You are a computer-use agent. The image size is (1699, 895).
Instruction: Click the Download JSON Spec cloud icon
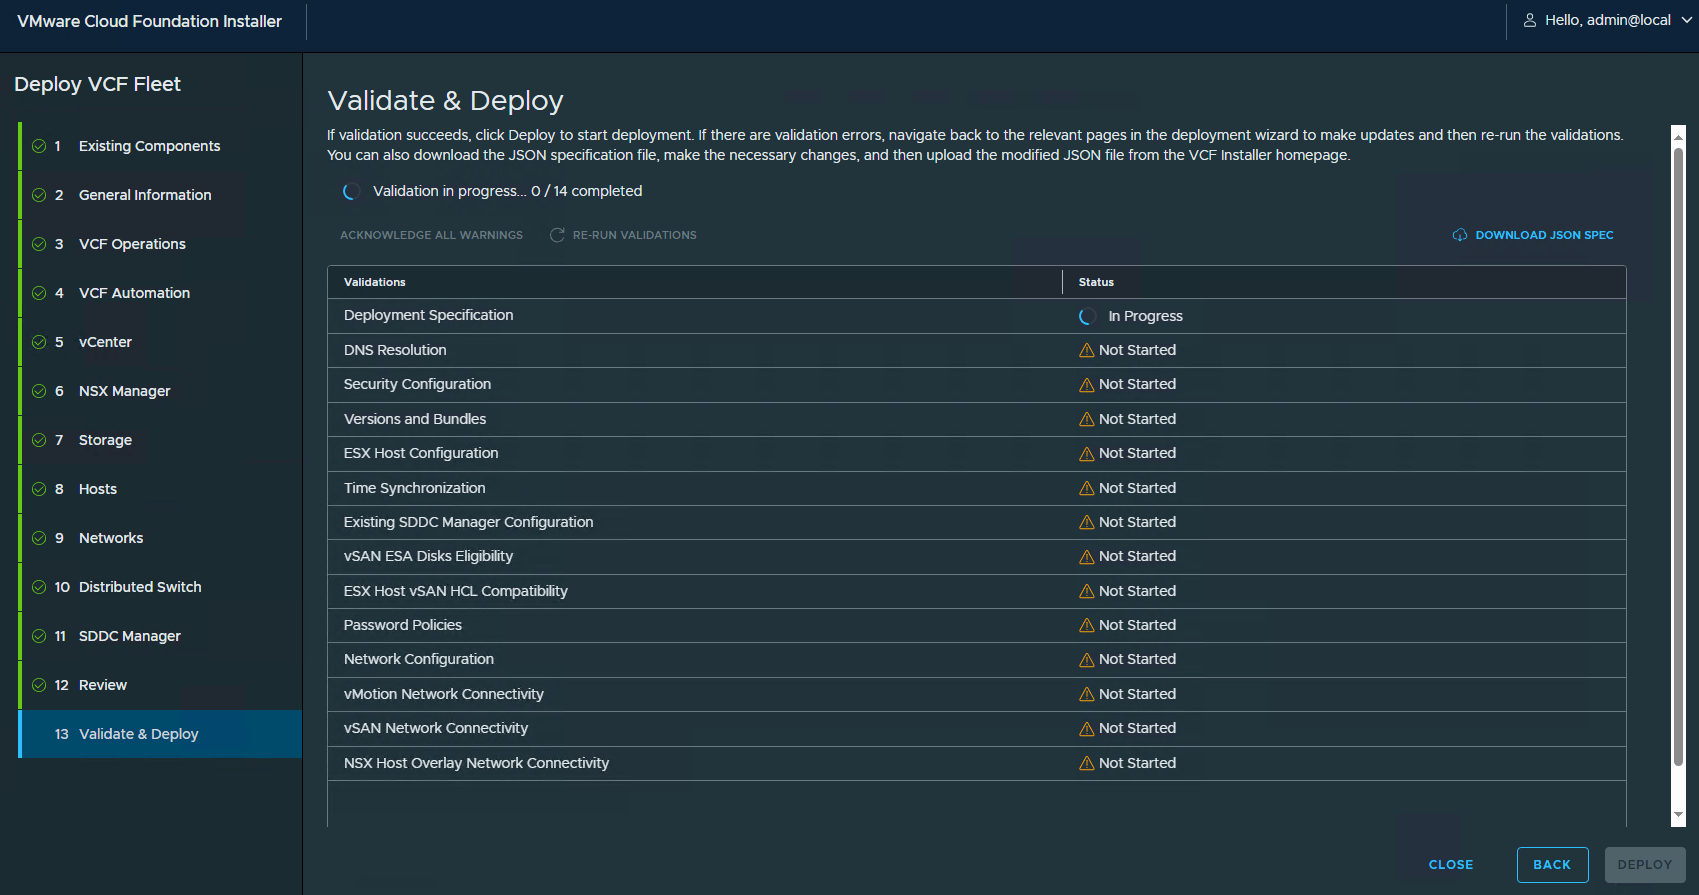coord(1460,235)
